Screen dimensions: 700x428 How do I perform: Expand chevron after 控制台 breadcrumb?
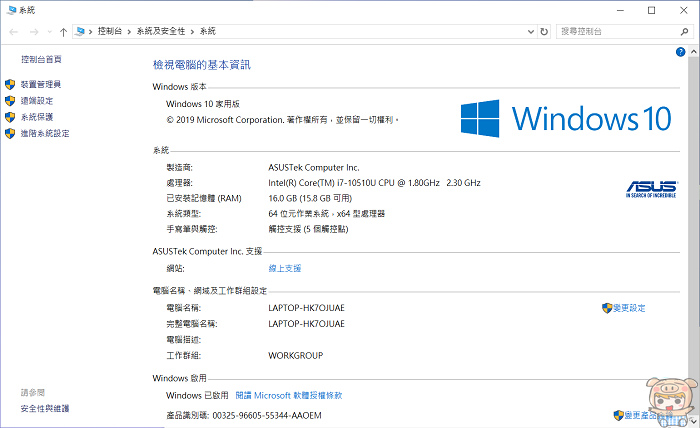point(129,32)
